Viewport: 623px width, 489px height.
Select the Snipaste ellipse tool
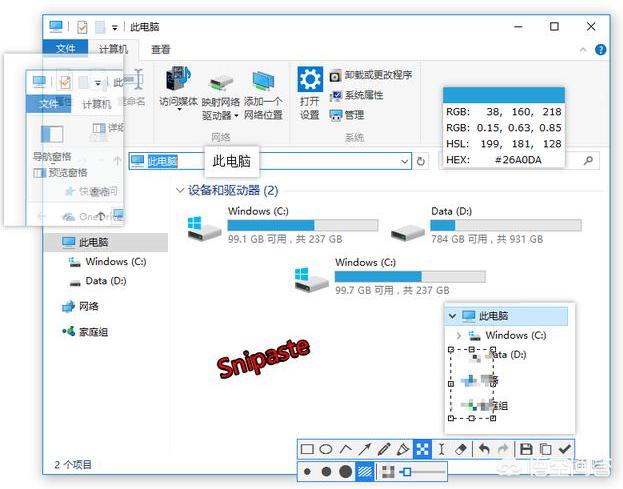[326, 449]
